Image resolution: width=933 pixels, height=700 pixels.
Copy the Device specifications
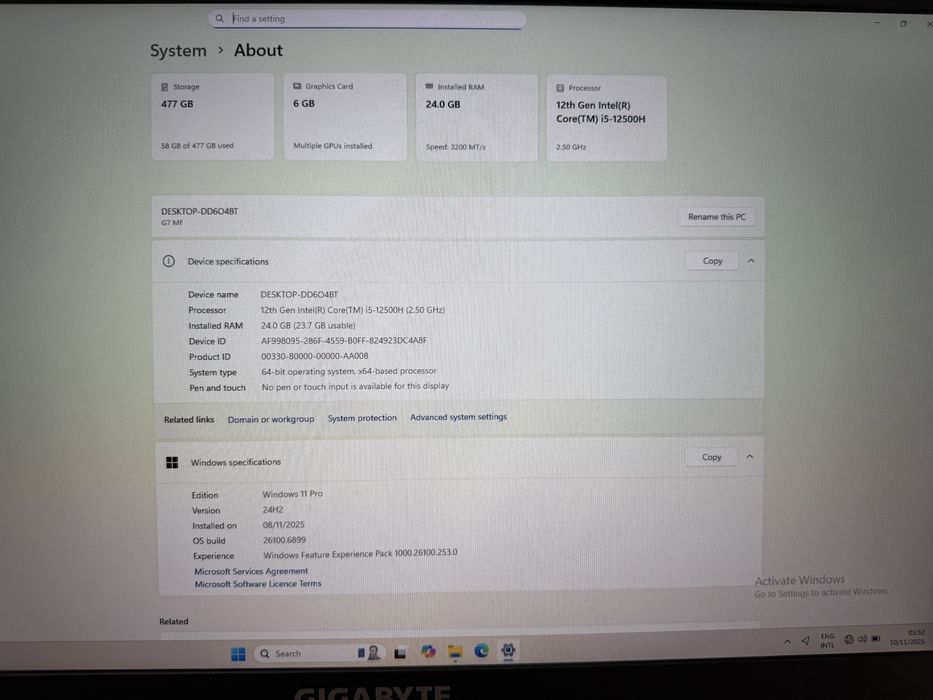coord(712,261)
